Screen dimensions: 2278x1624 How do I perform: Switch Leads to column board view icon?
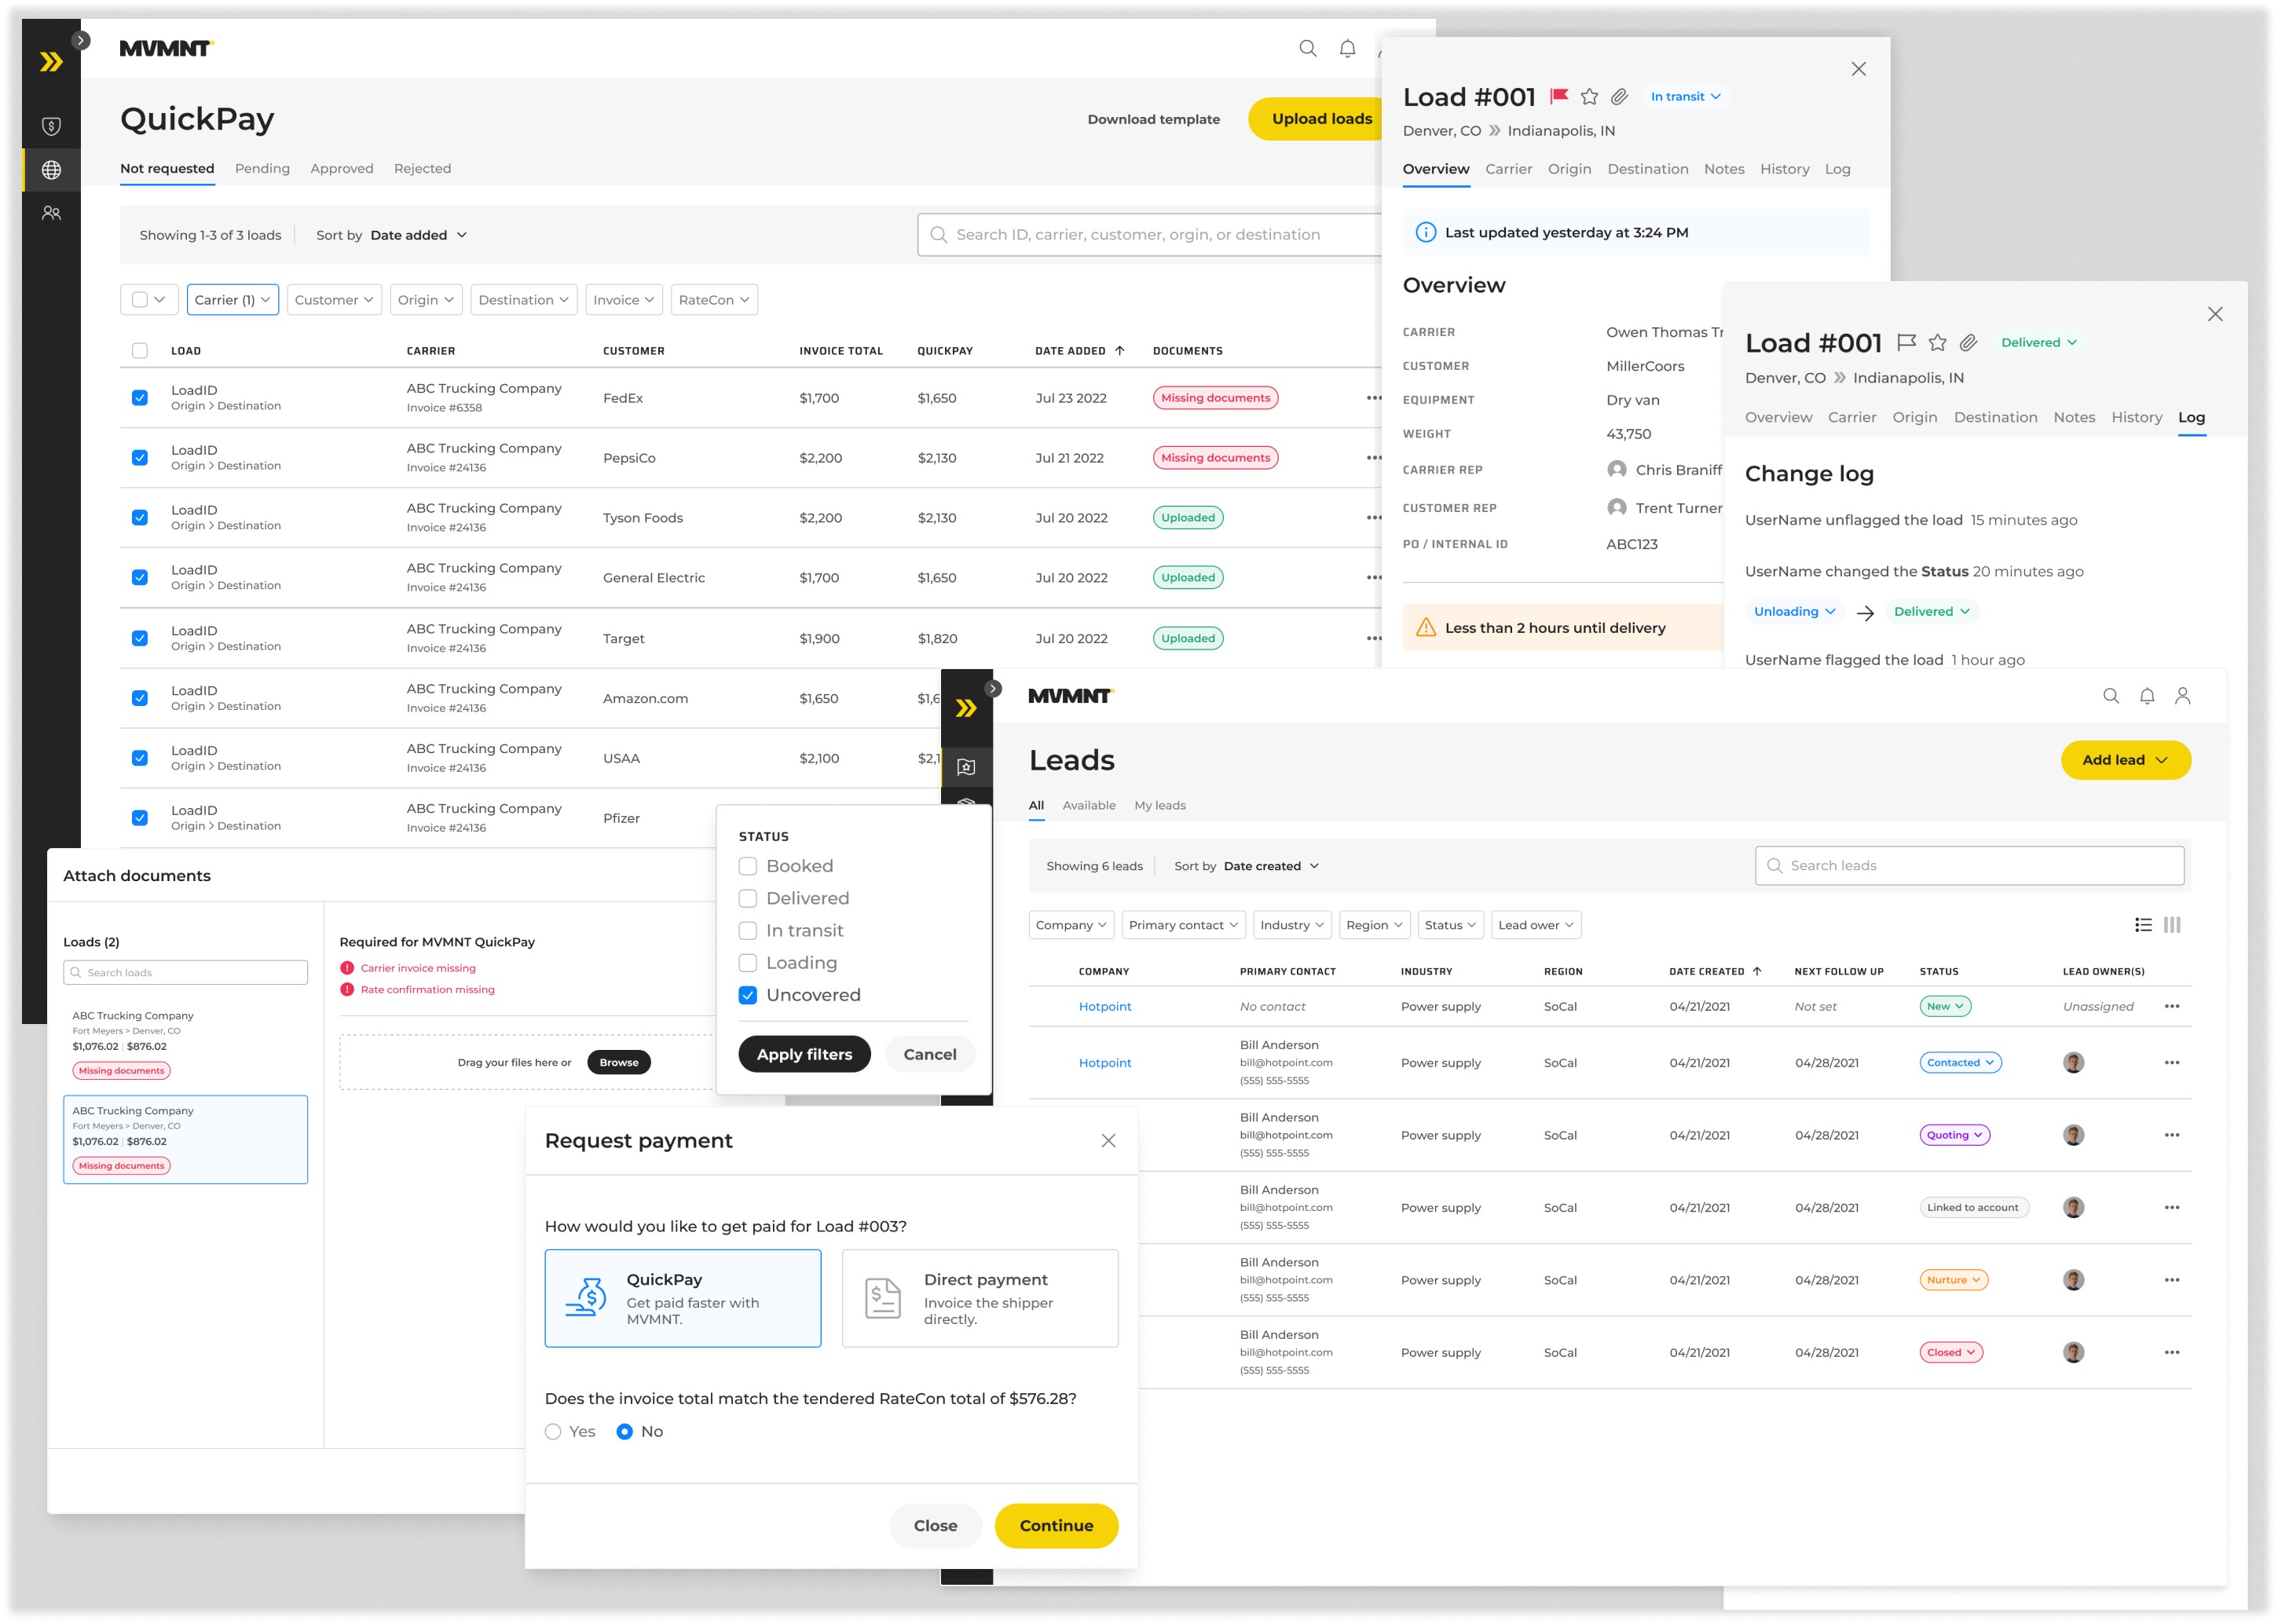[2171, 925]
